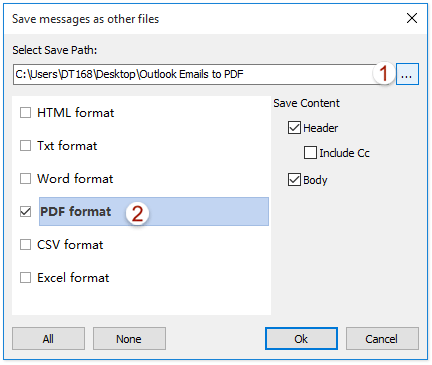Click the None button
Image resolution: width=432 pixels, height=365 pixels.
pyautogui.click(x=129, y=339)
